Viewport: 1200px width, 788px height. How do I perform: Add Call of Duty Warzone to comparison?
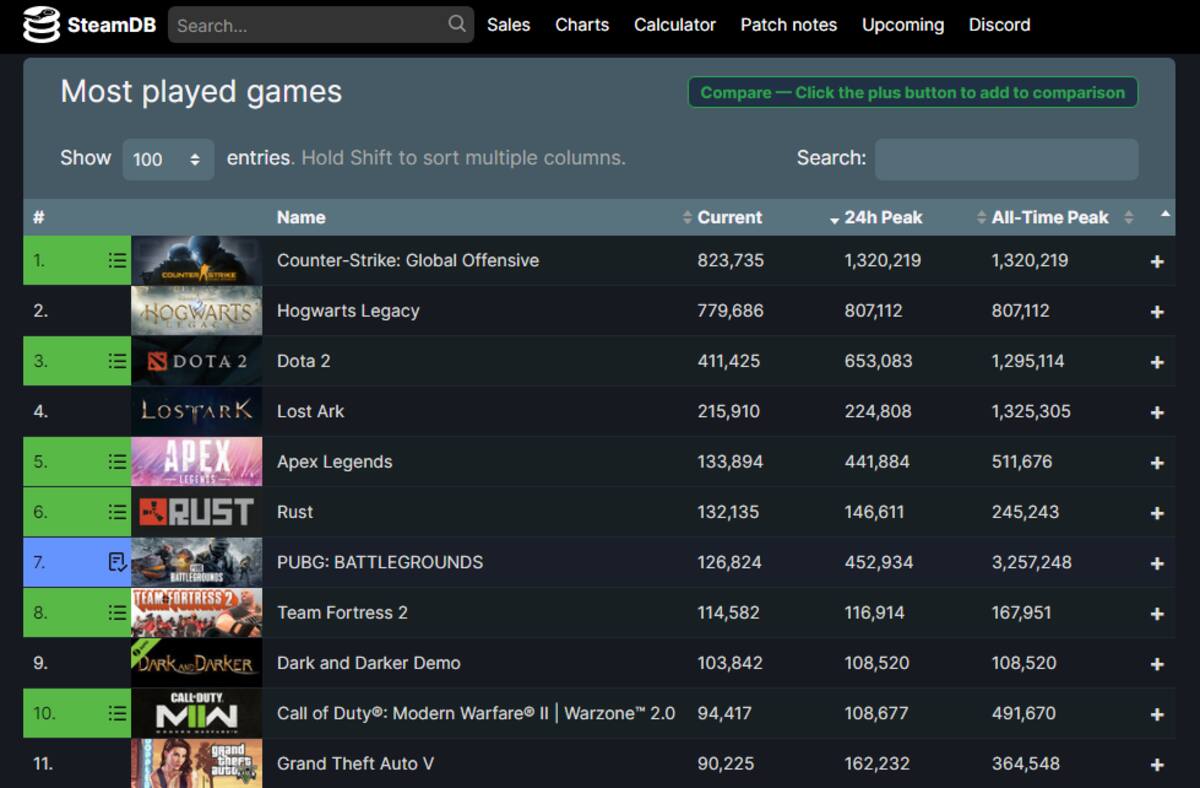coord(1157,714)
